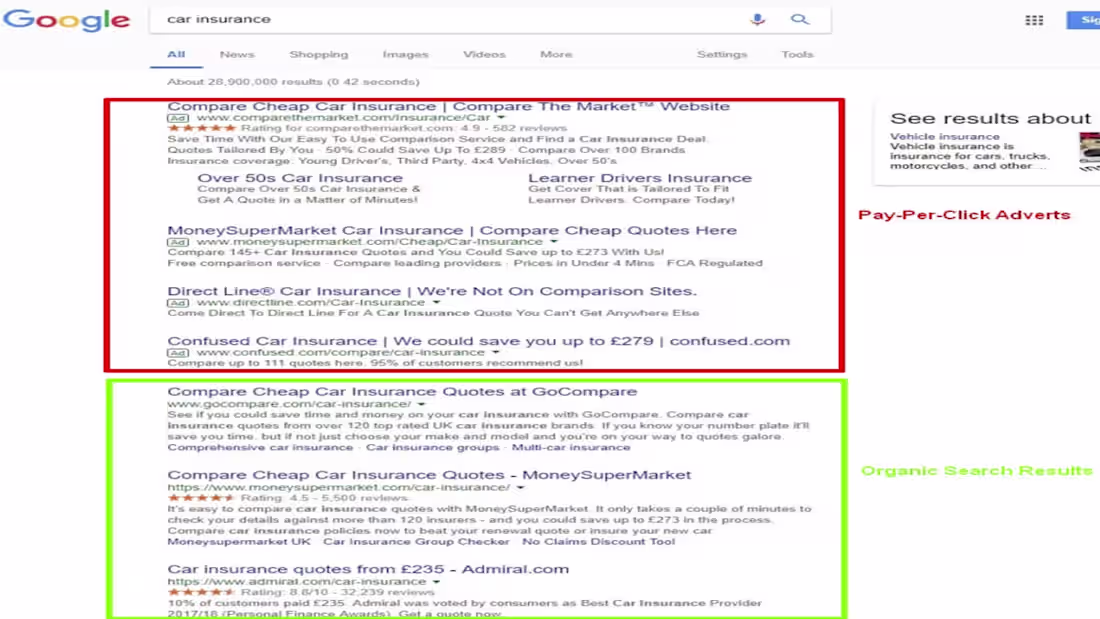
Task: Click Ad badge on moneysupermarket listing
Action: click(178, 242)
